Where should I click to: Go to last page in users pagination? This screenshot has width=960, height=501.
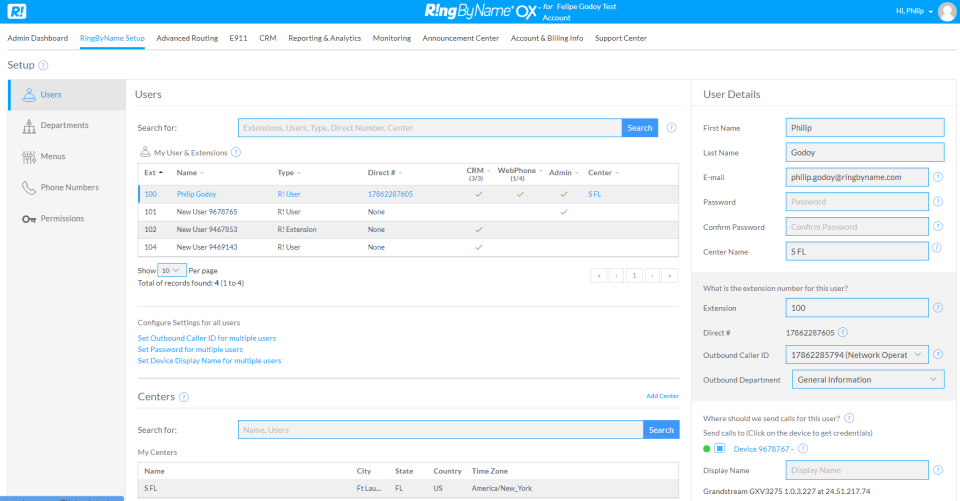[x=670, y=276]
